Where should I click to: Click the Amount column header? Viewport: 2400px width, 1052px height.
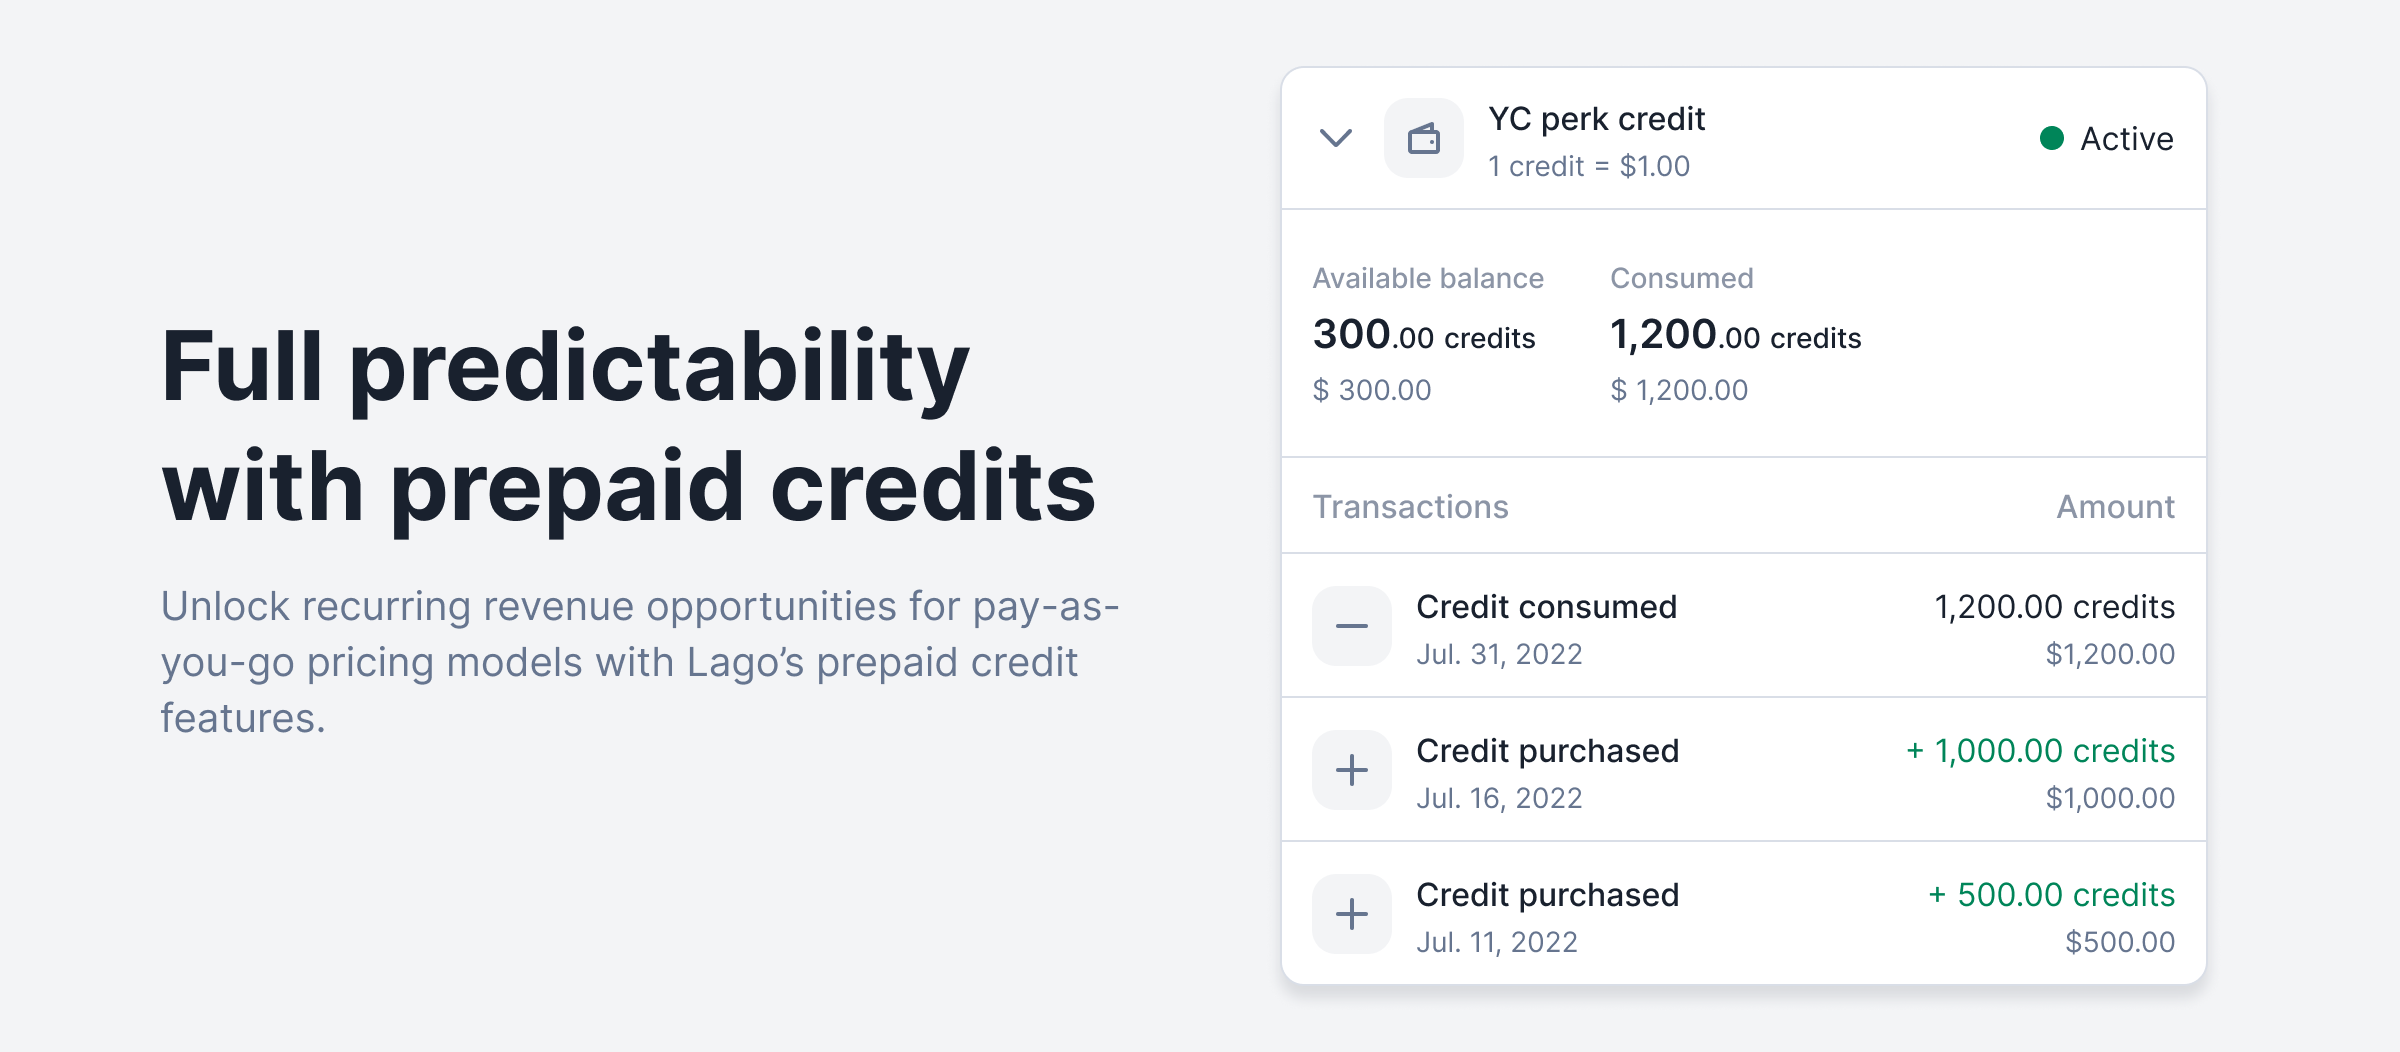2115,507
